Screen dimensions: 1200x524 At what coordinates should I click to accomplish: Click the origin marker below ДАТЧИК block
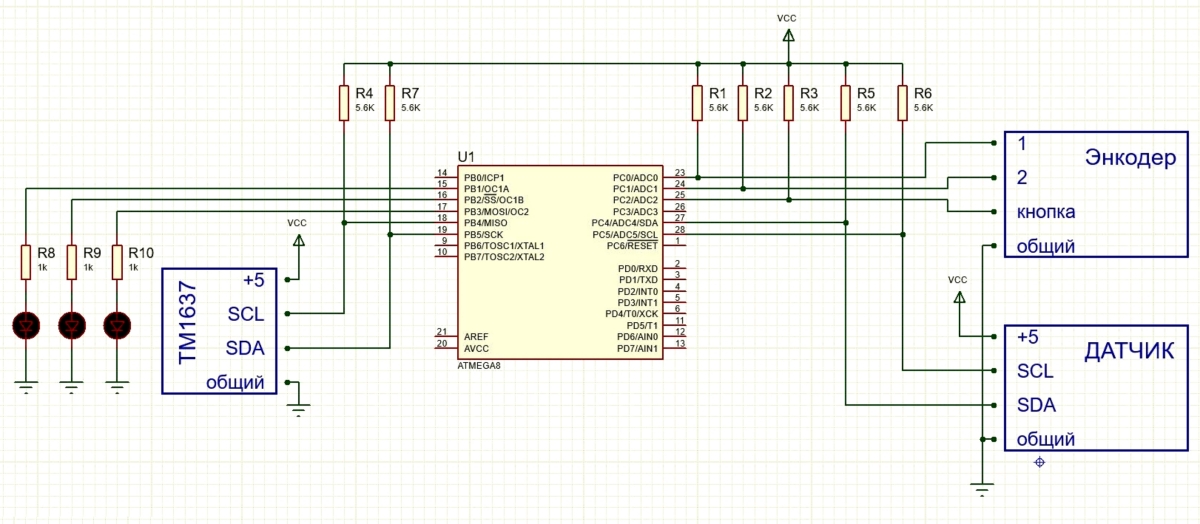[x=1039, y=462]
